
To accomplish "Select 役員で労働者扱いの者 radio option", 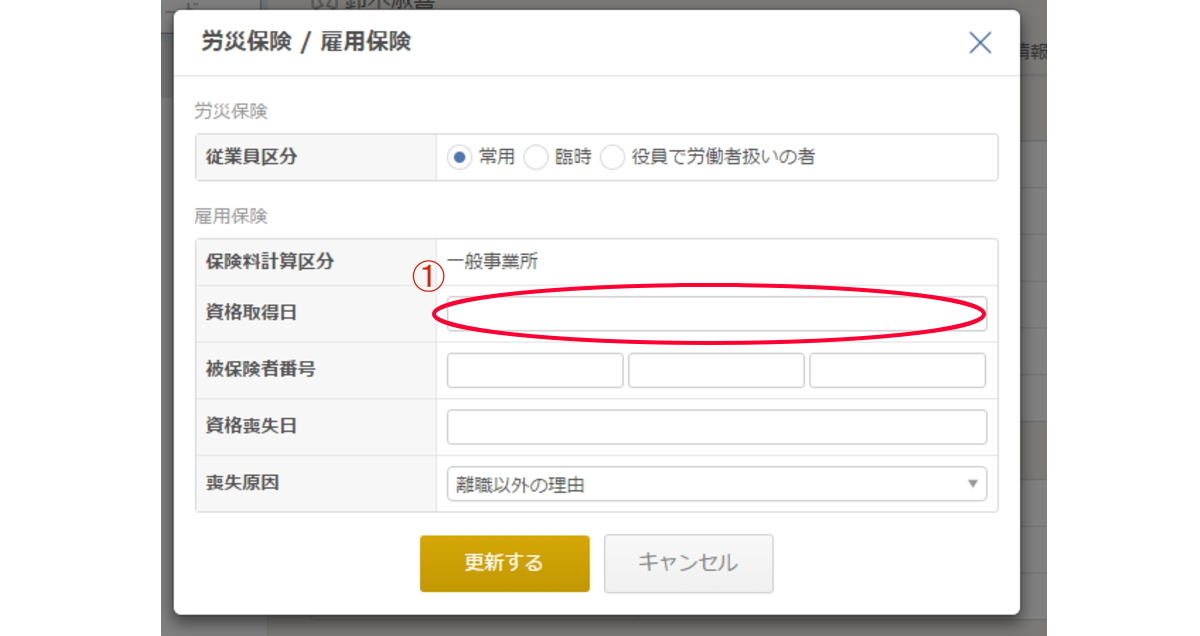I will tap(613, 157).
